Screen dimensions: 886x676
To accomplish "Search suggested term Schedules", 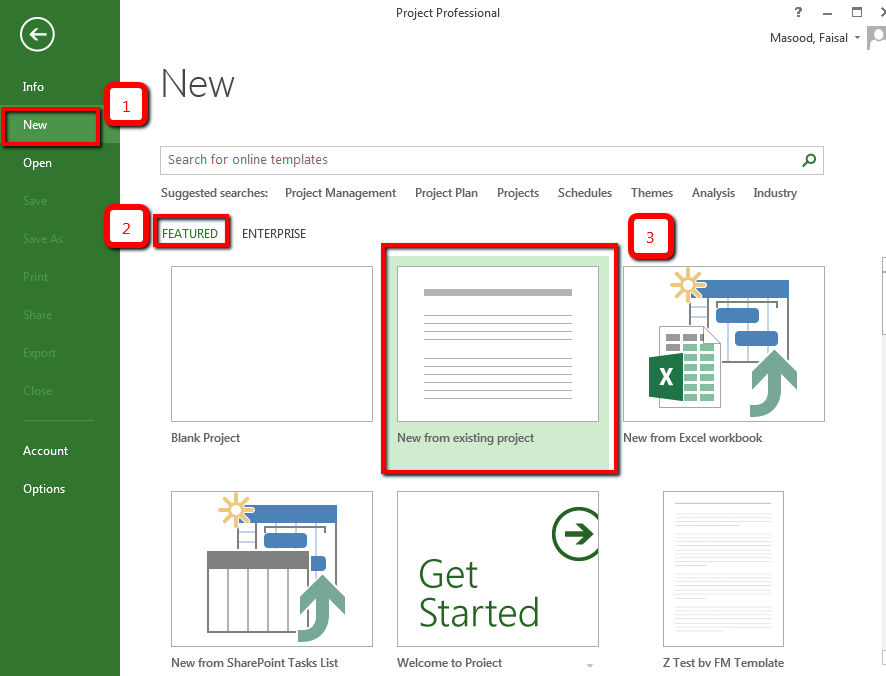I will click(x=585, y=193).
